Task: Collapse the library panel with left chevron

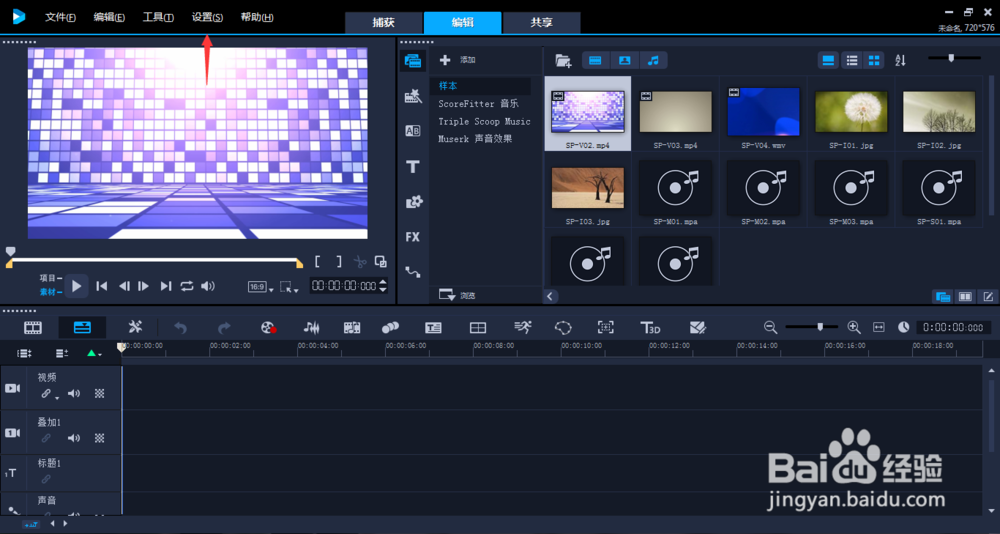Action: click(550, 296)
